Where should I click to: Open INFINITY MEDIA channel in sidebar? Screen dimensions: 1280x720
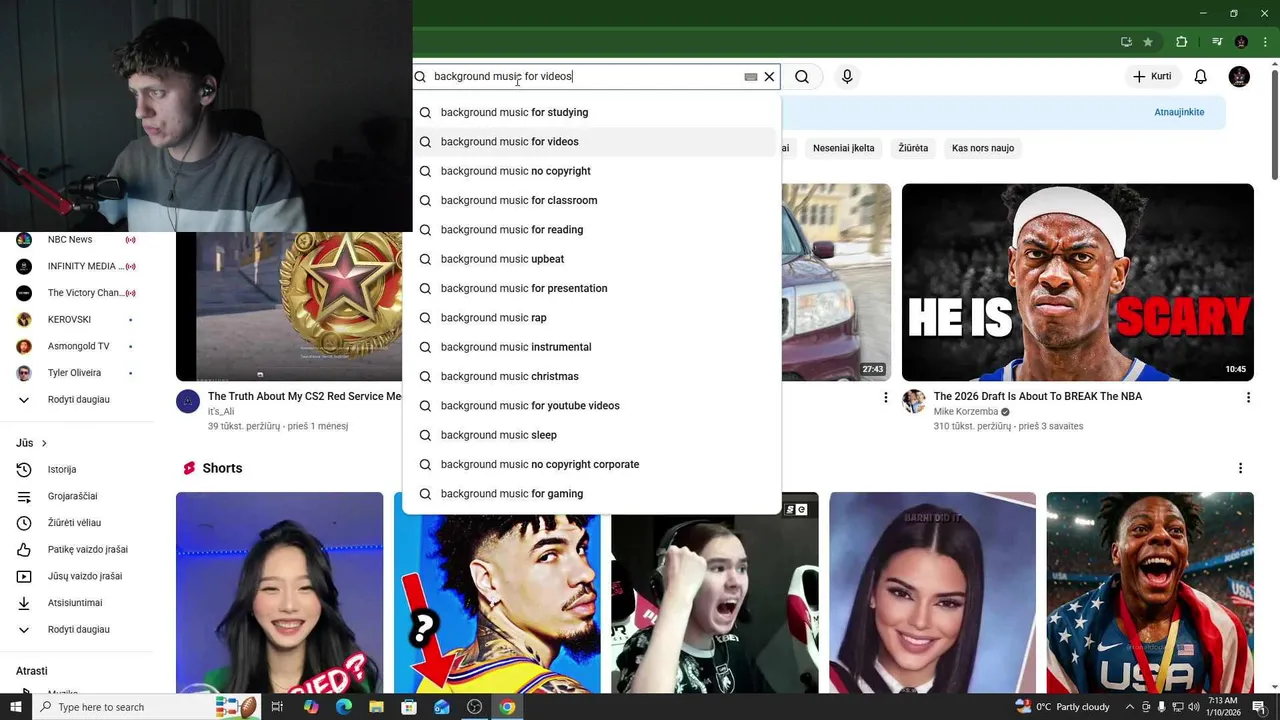point(76,266)
